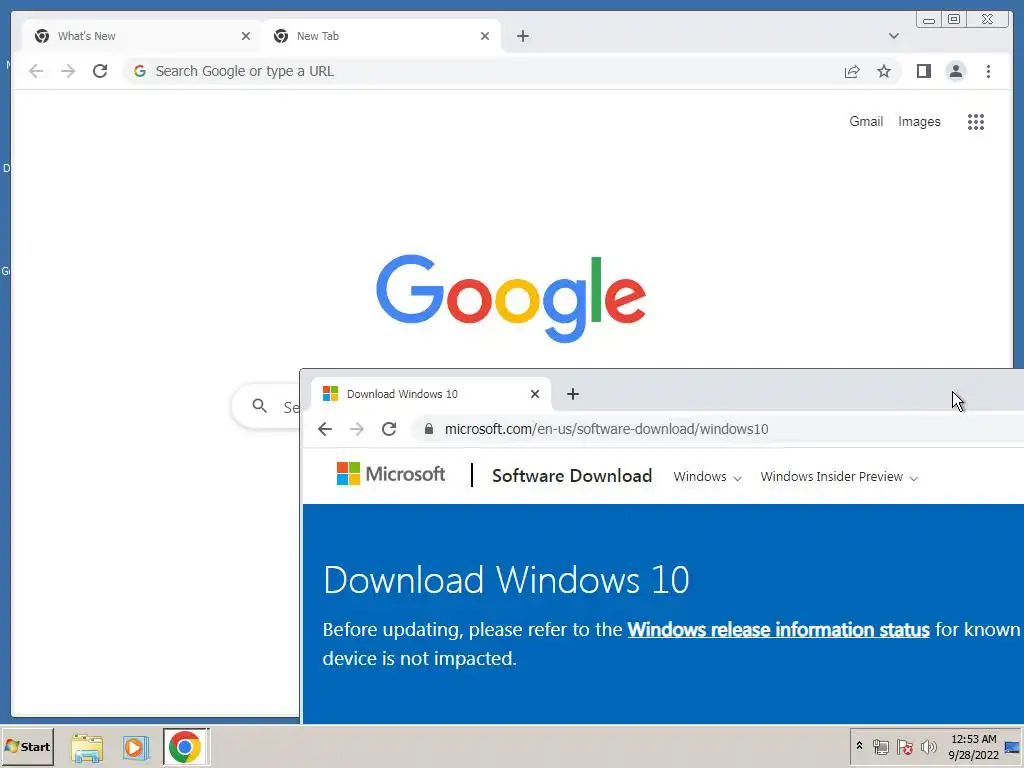Click the Google search box magnifier
1024x768 pixels.
point(259,406)
